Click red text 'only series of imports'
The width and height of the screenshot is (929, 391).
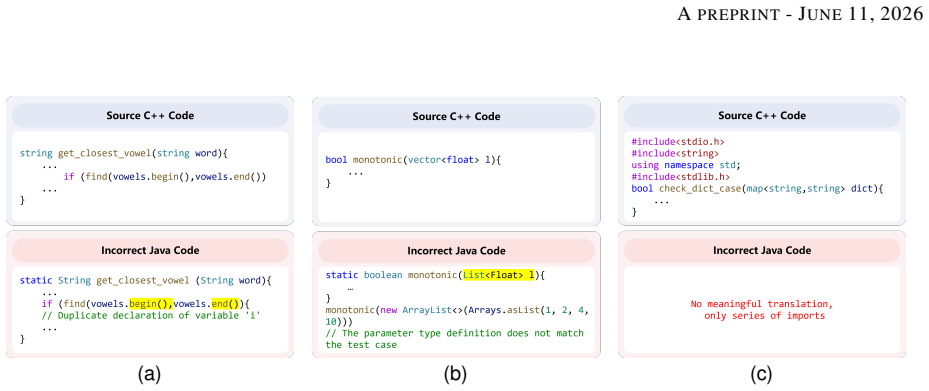coord(764,316)
